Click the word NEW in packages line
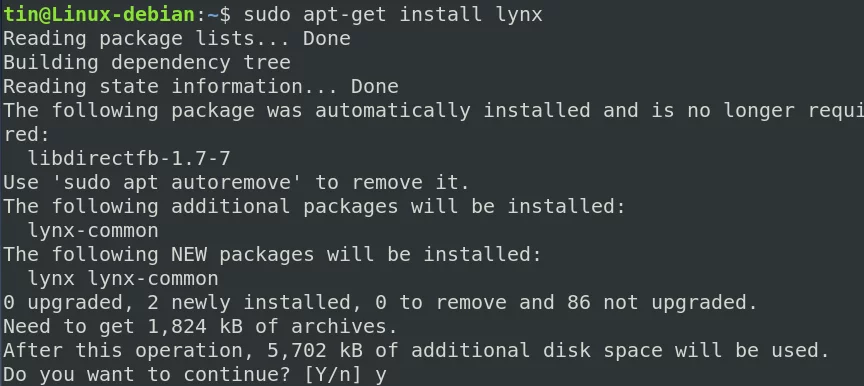The image size is (864, 386). pyautogui.click(x=189, y=254)
